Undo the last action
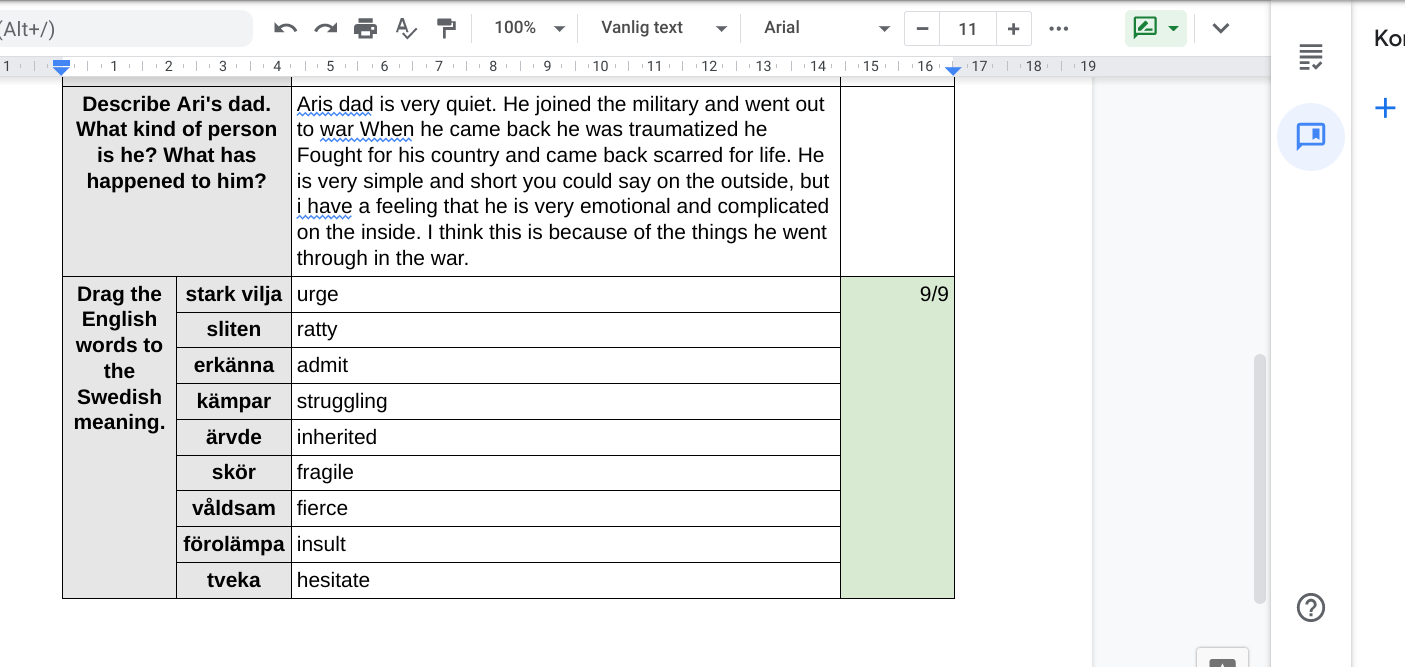 click(x=285, y=28)
